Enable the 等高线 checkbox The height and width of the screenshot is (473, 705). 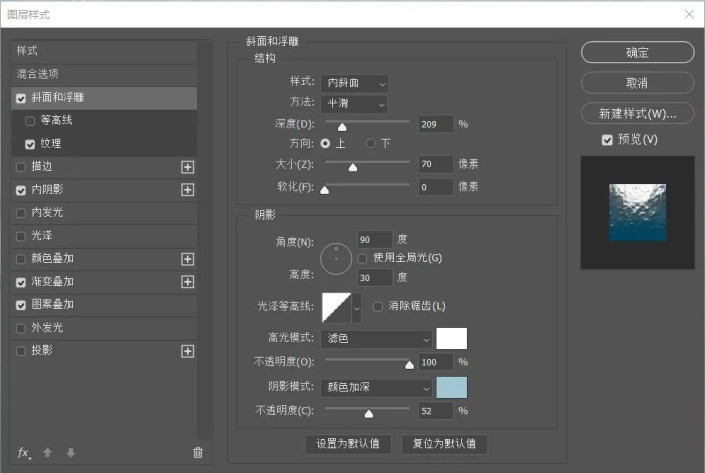pos(30,121)
